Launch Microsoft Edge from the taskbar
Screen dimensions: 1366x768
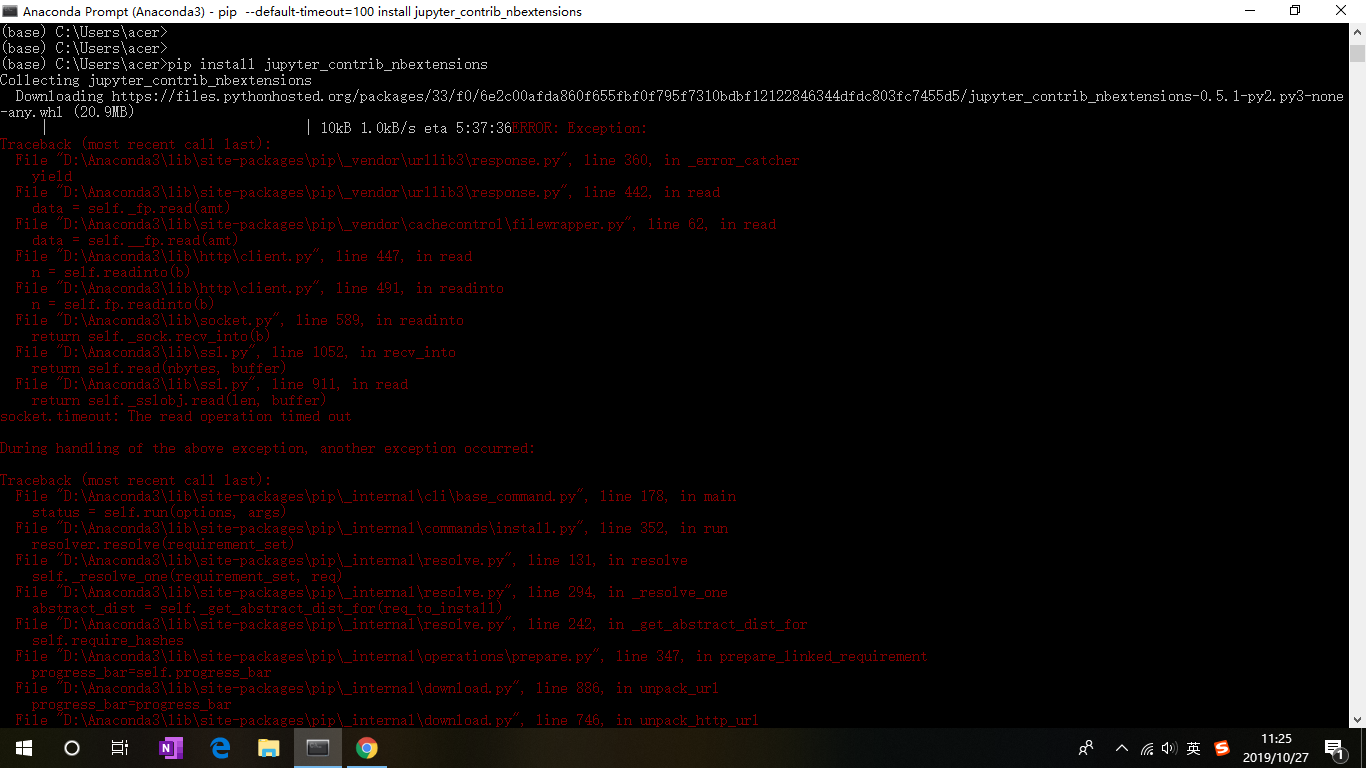click(220, 748)
